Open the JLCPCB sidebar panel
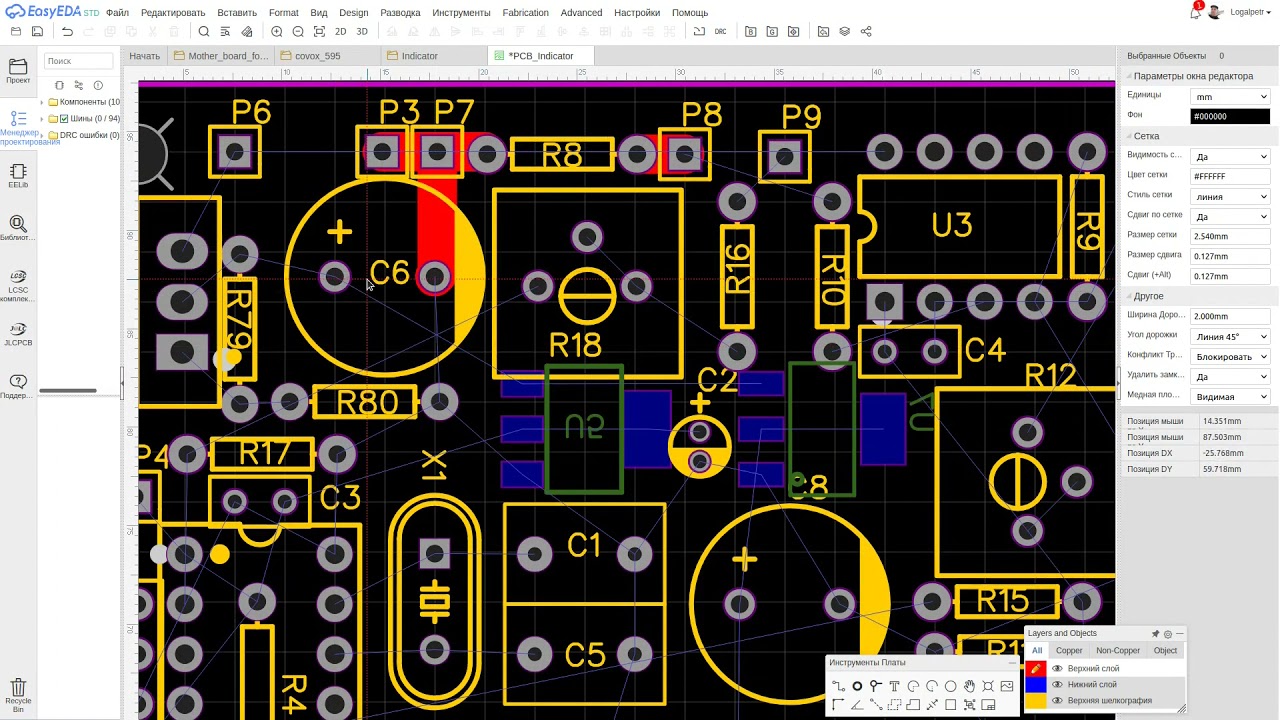Screen dimensions: 1280x720 point(18,334)
